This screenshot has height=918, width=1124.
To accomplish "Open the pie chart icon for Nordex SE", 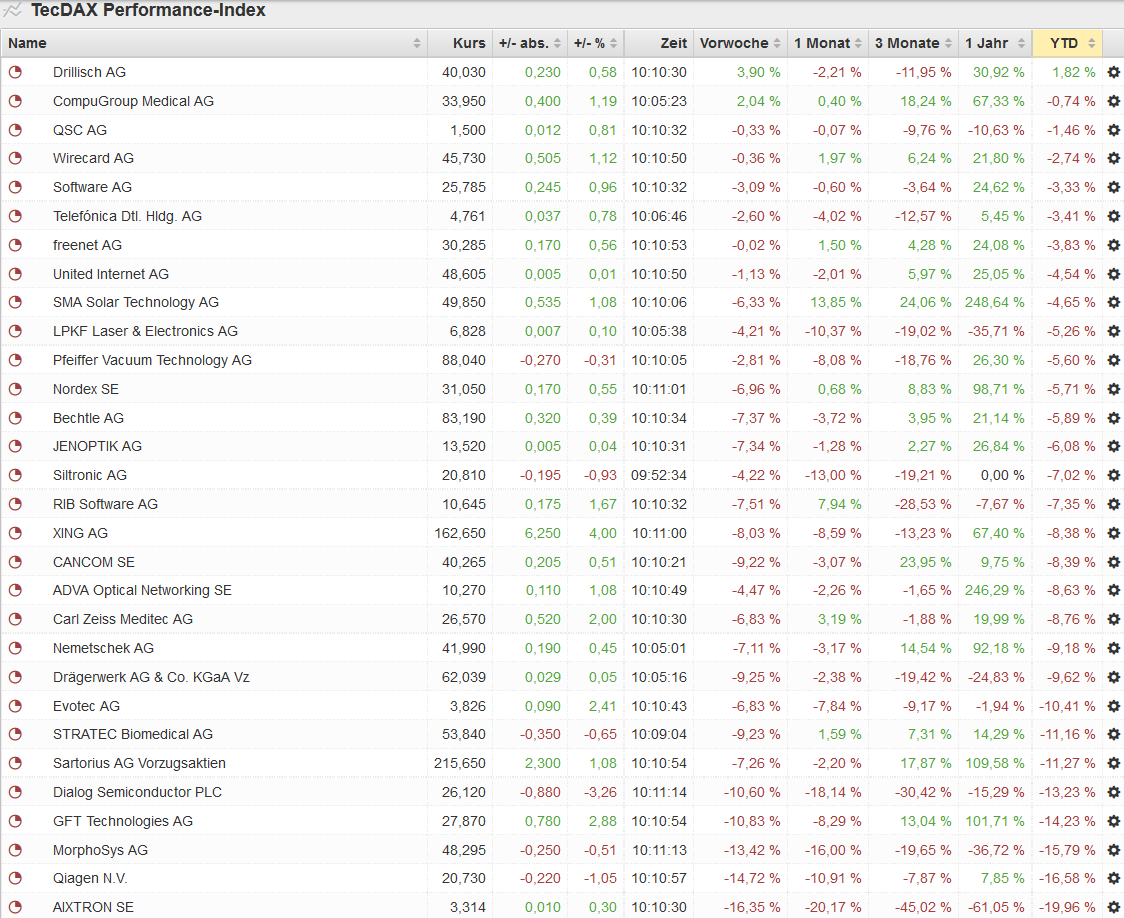I will [x=15, y=389].
